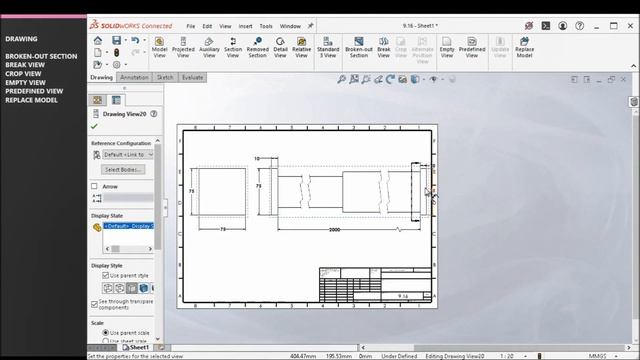This screenshot has width=640, height=360.
Task: Insert Standard 3 View
Action: pos(328,47)
